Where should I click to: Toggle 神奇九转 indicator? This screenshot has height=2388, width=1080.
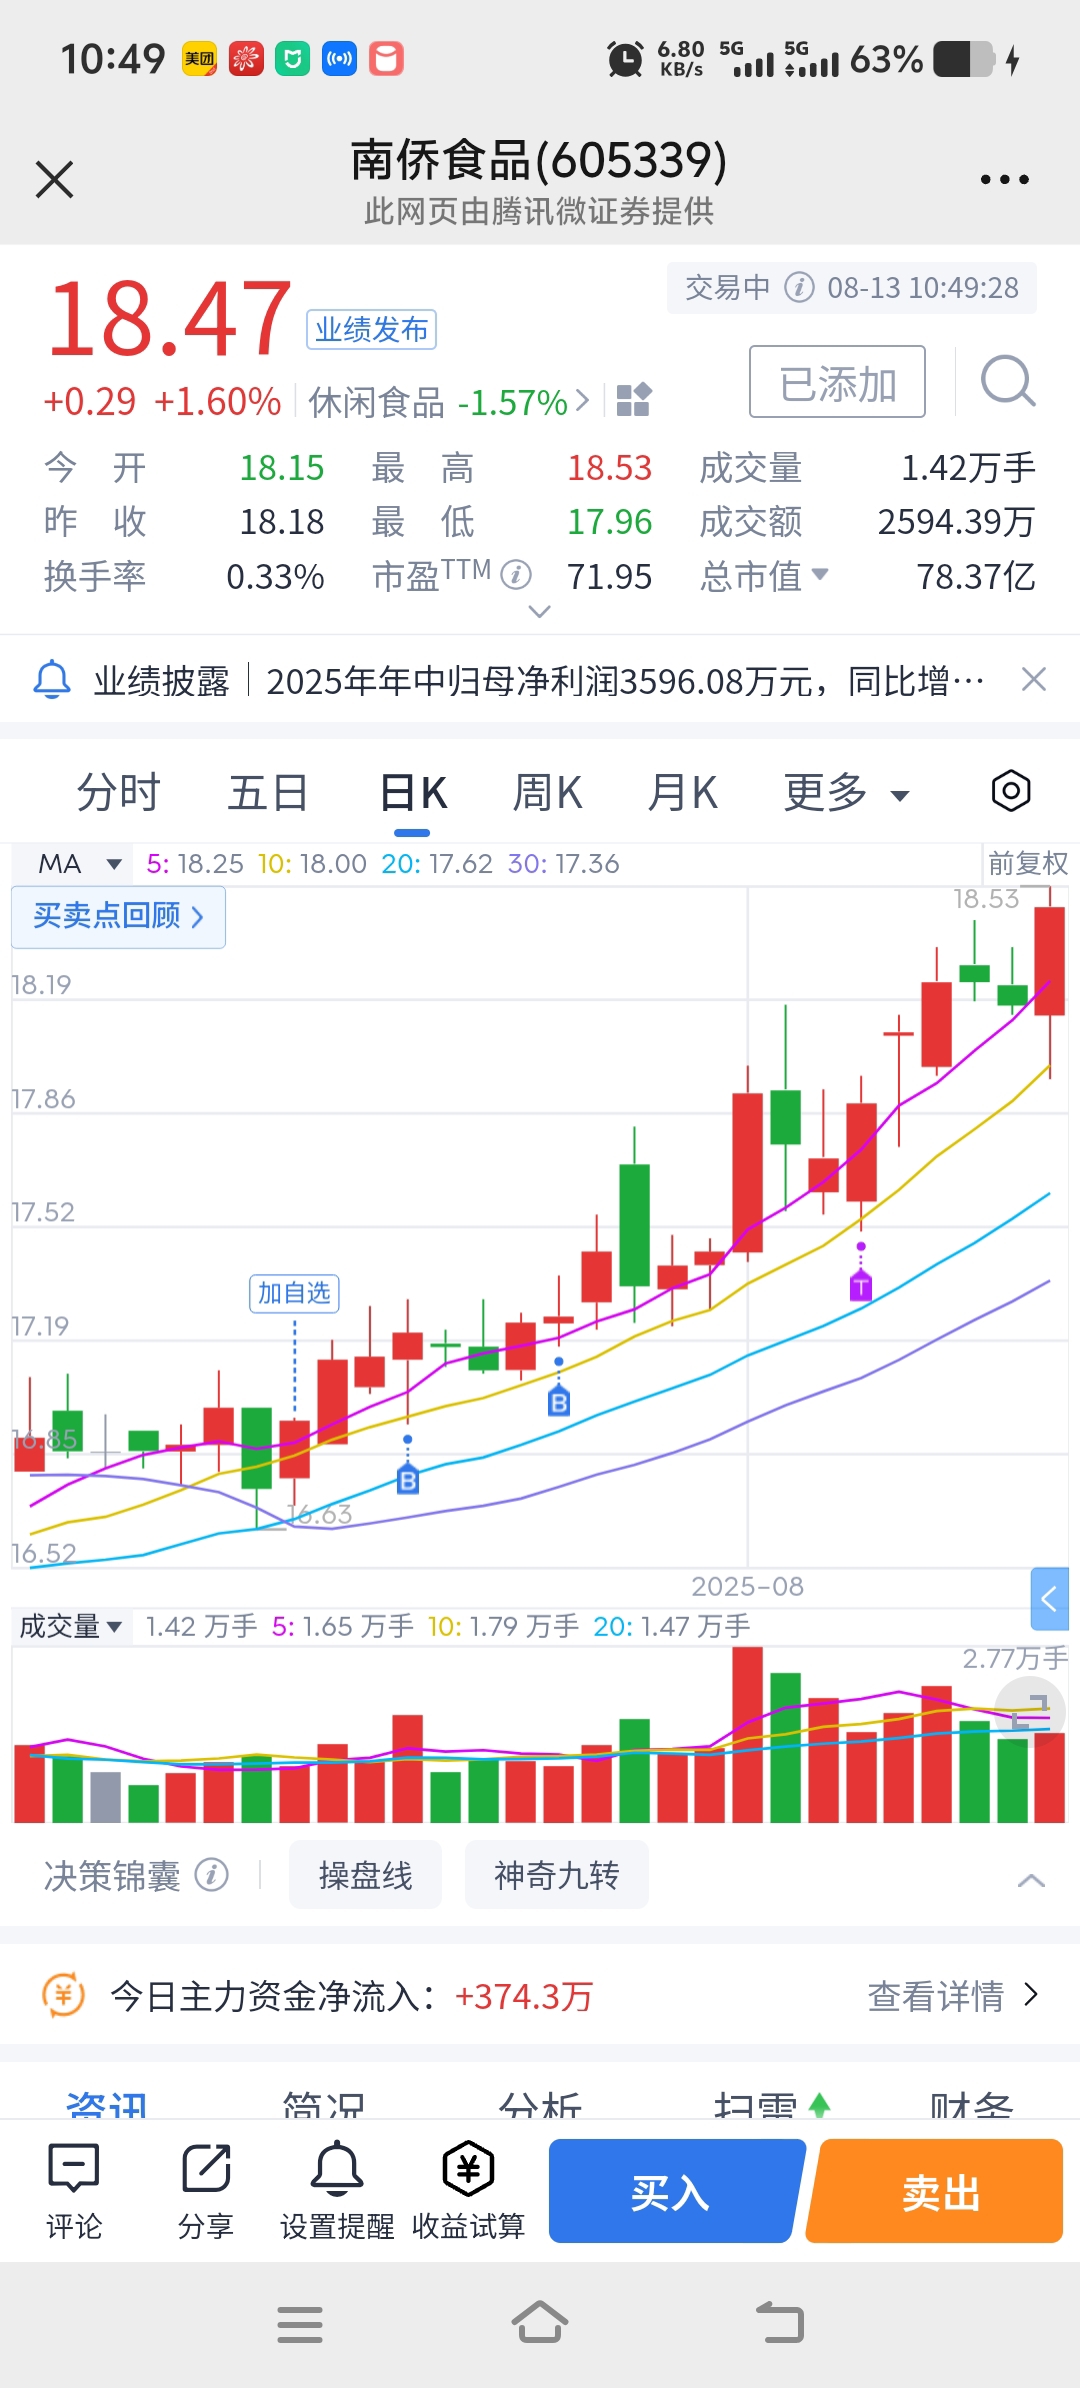coord(557,1875)
